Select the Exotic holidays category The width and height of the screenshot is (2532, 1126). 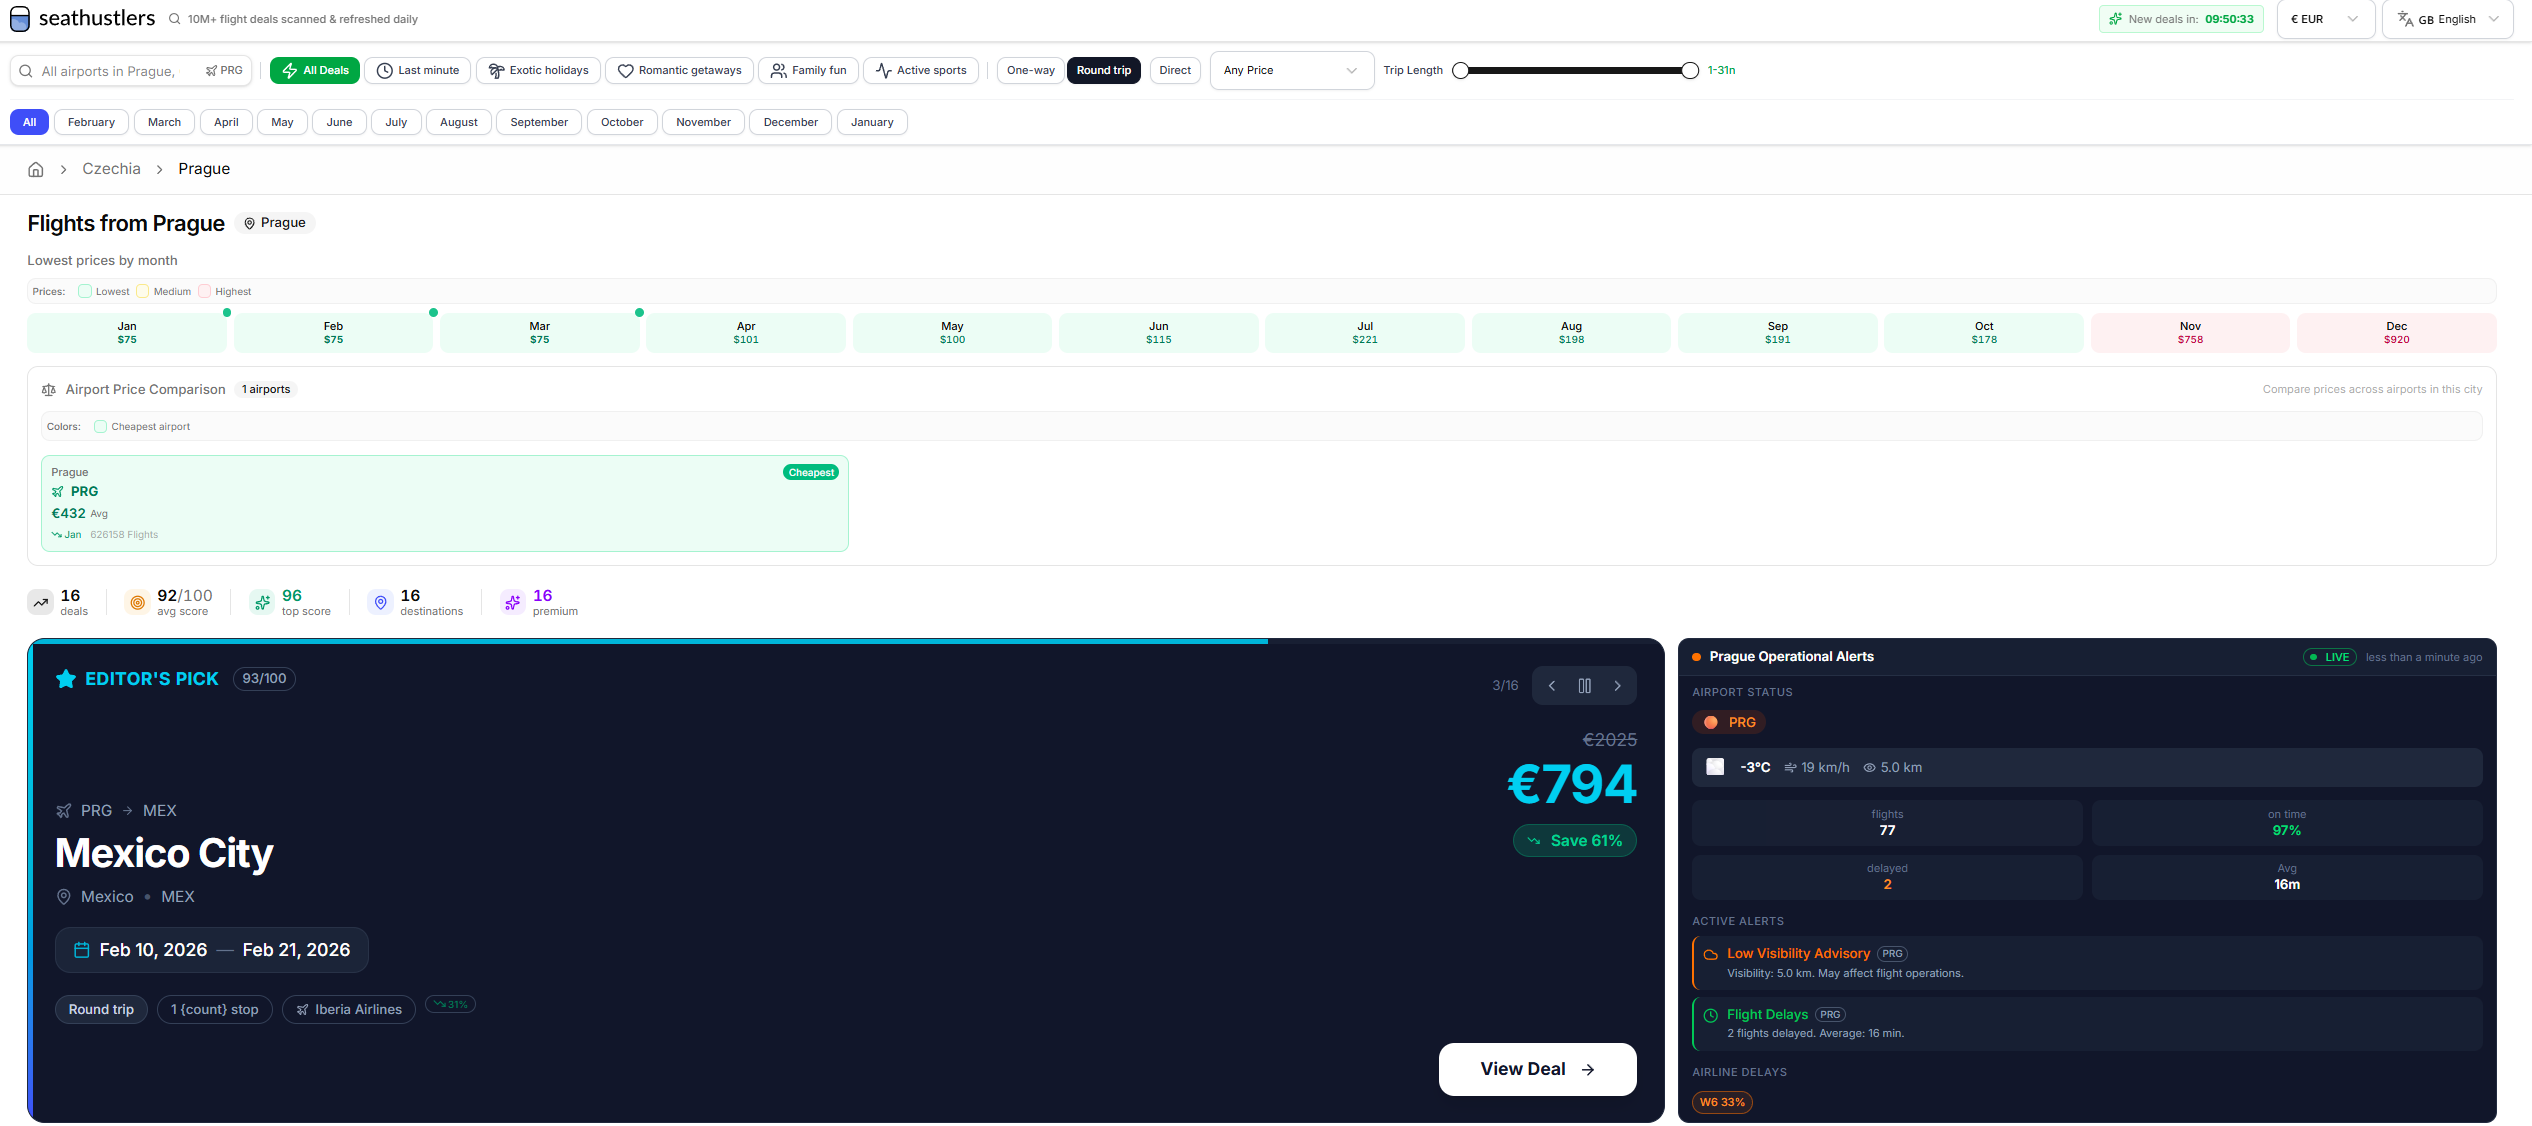click(538, 71)
